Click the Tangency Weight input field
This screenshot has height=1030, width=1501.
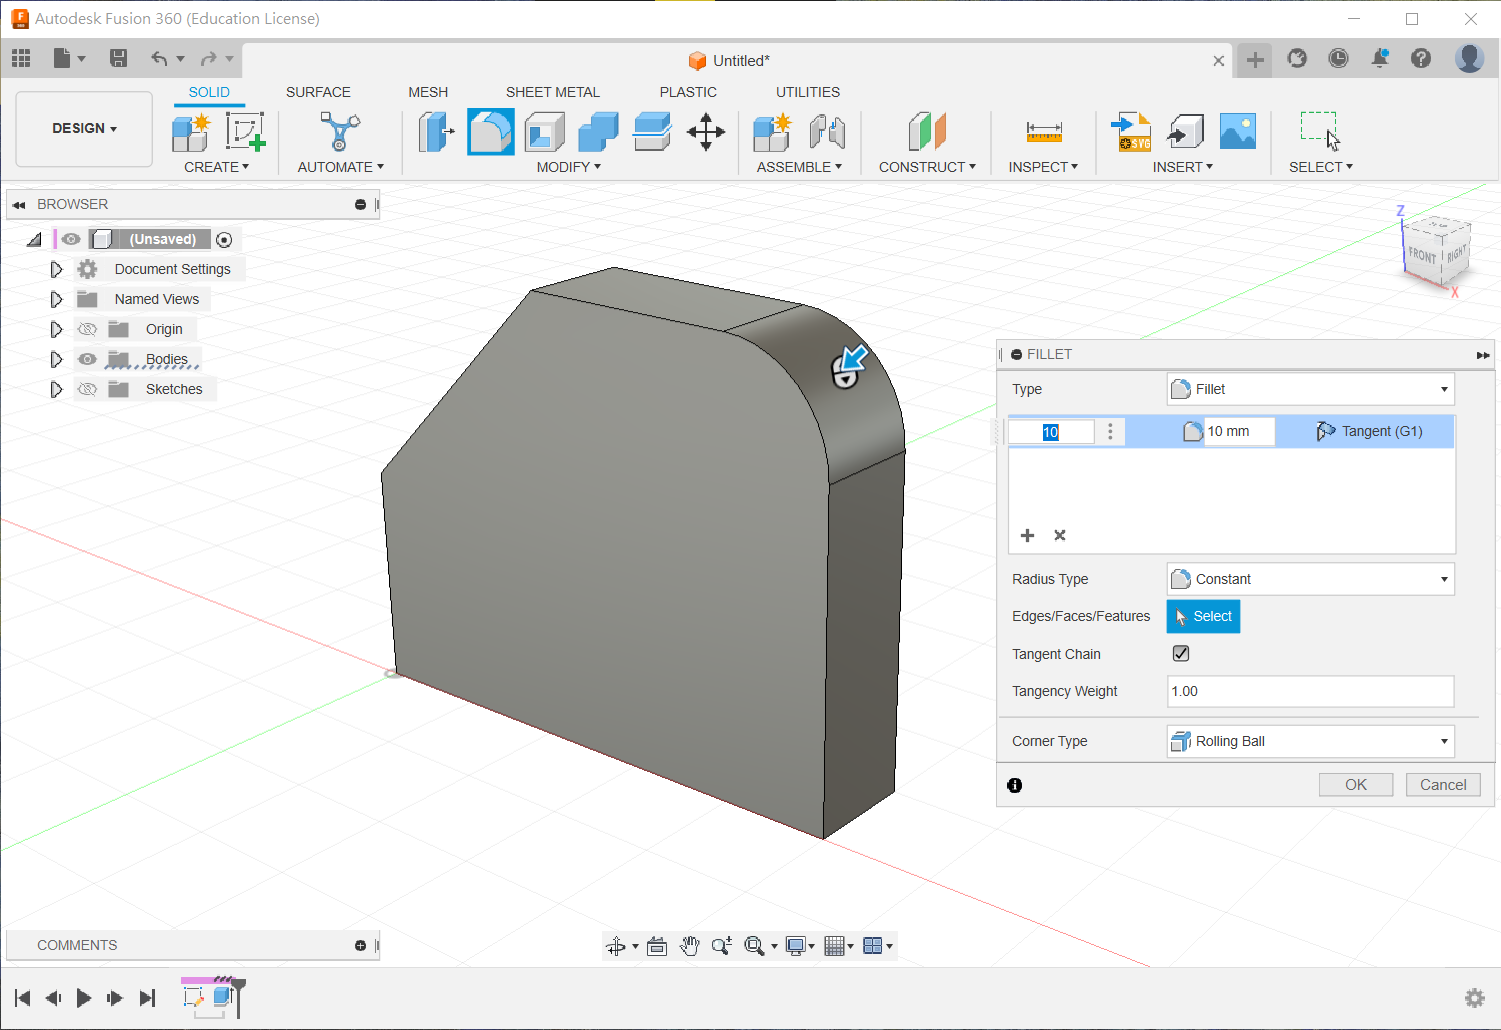[x=1310, y=691]
